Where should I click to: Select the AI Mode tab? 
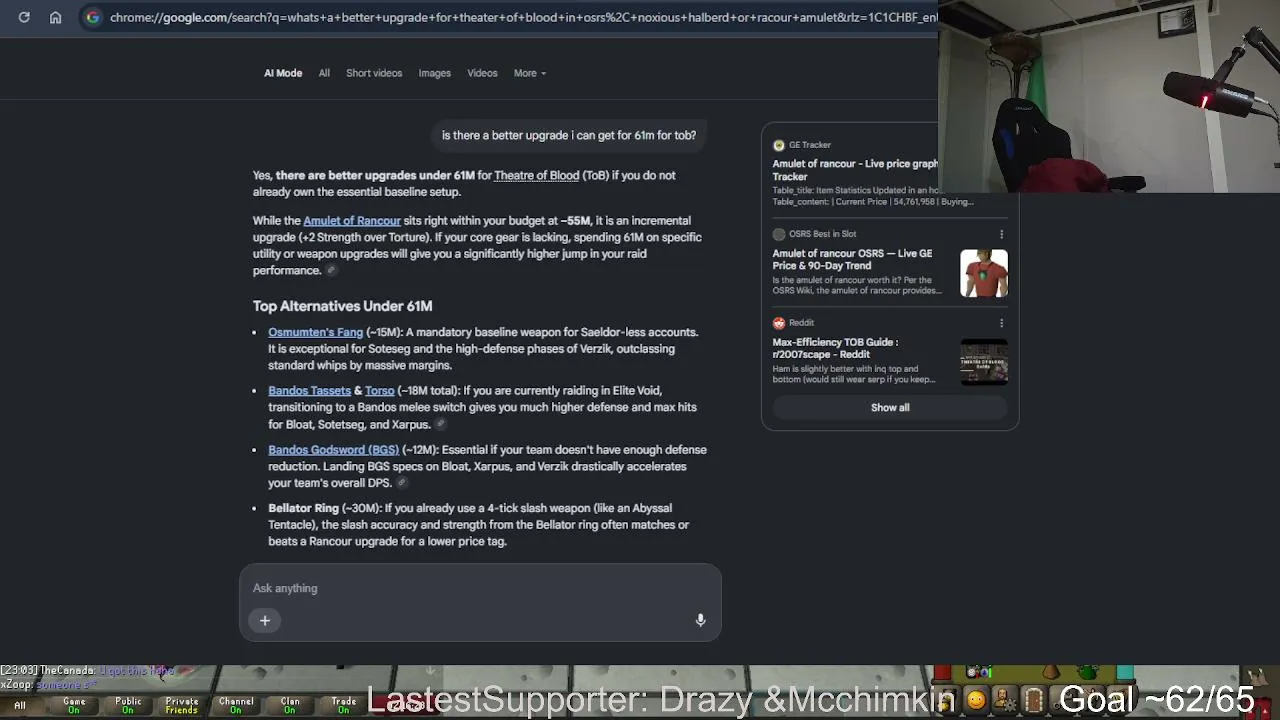[283, 73]
